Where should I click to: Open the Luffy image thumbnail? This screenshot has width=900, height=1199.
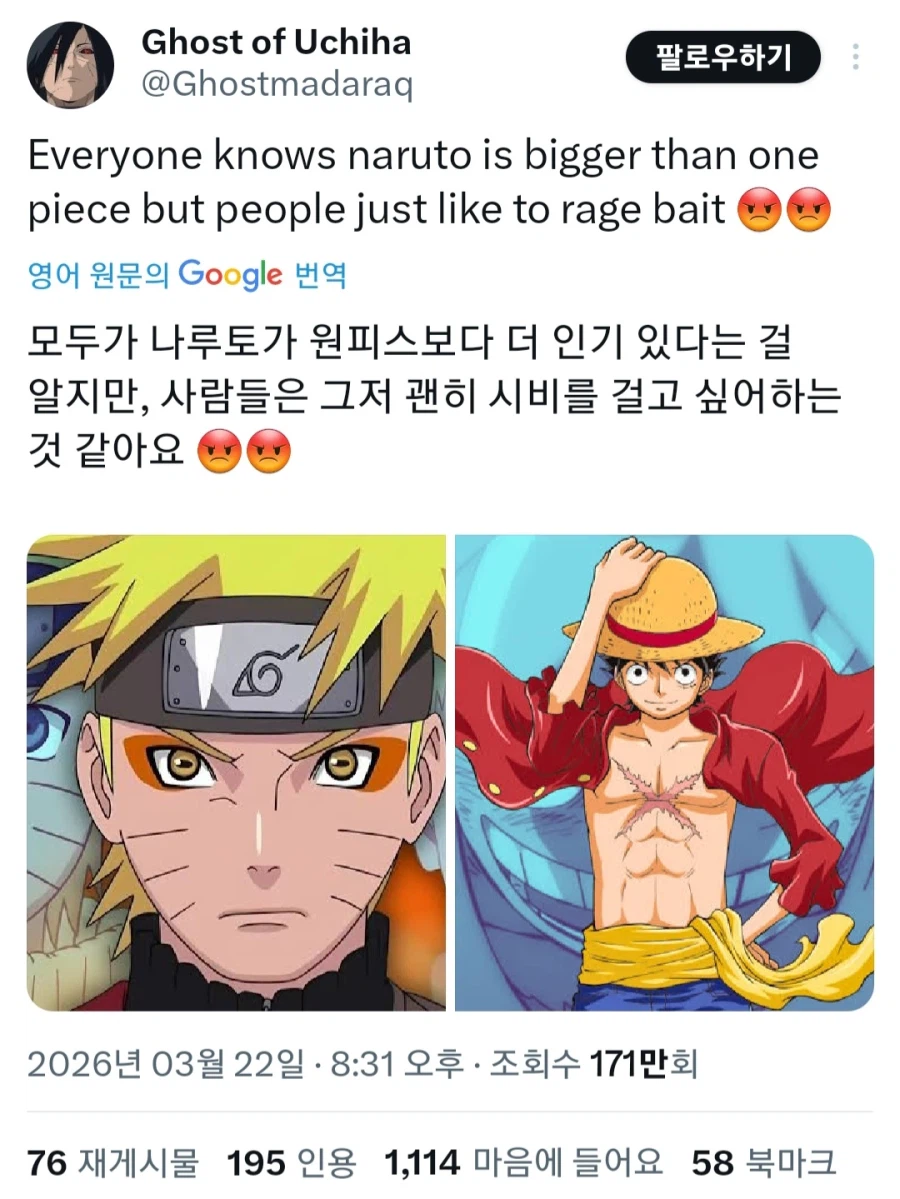click(664, 772)
